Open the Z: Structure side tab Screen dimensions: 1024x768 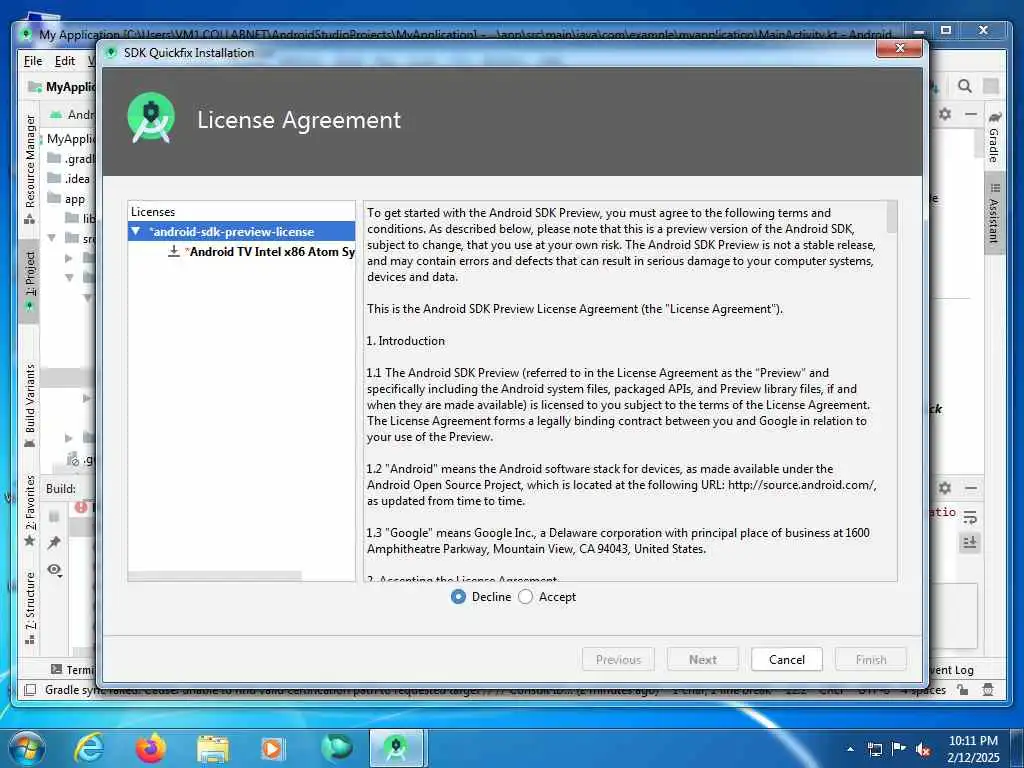coord(30,607)
